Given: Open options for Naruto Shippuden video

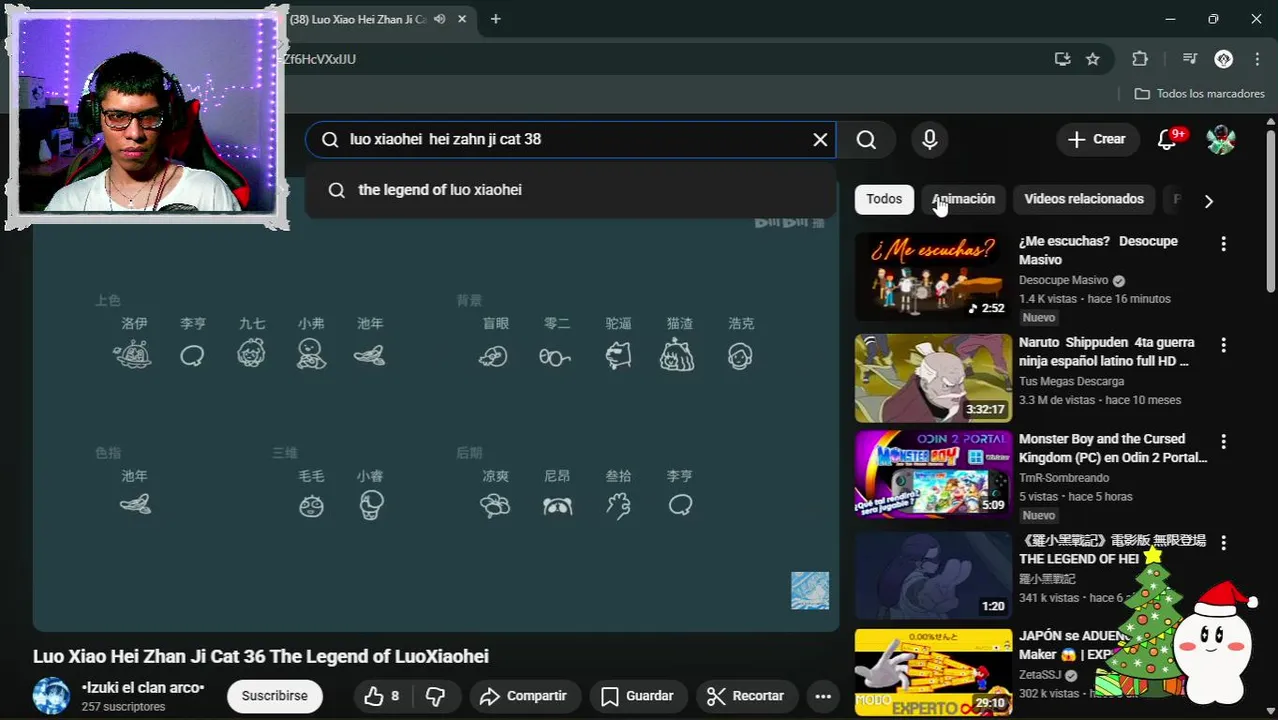Looking at the screenshot, I should click(1223, 344).
